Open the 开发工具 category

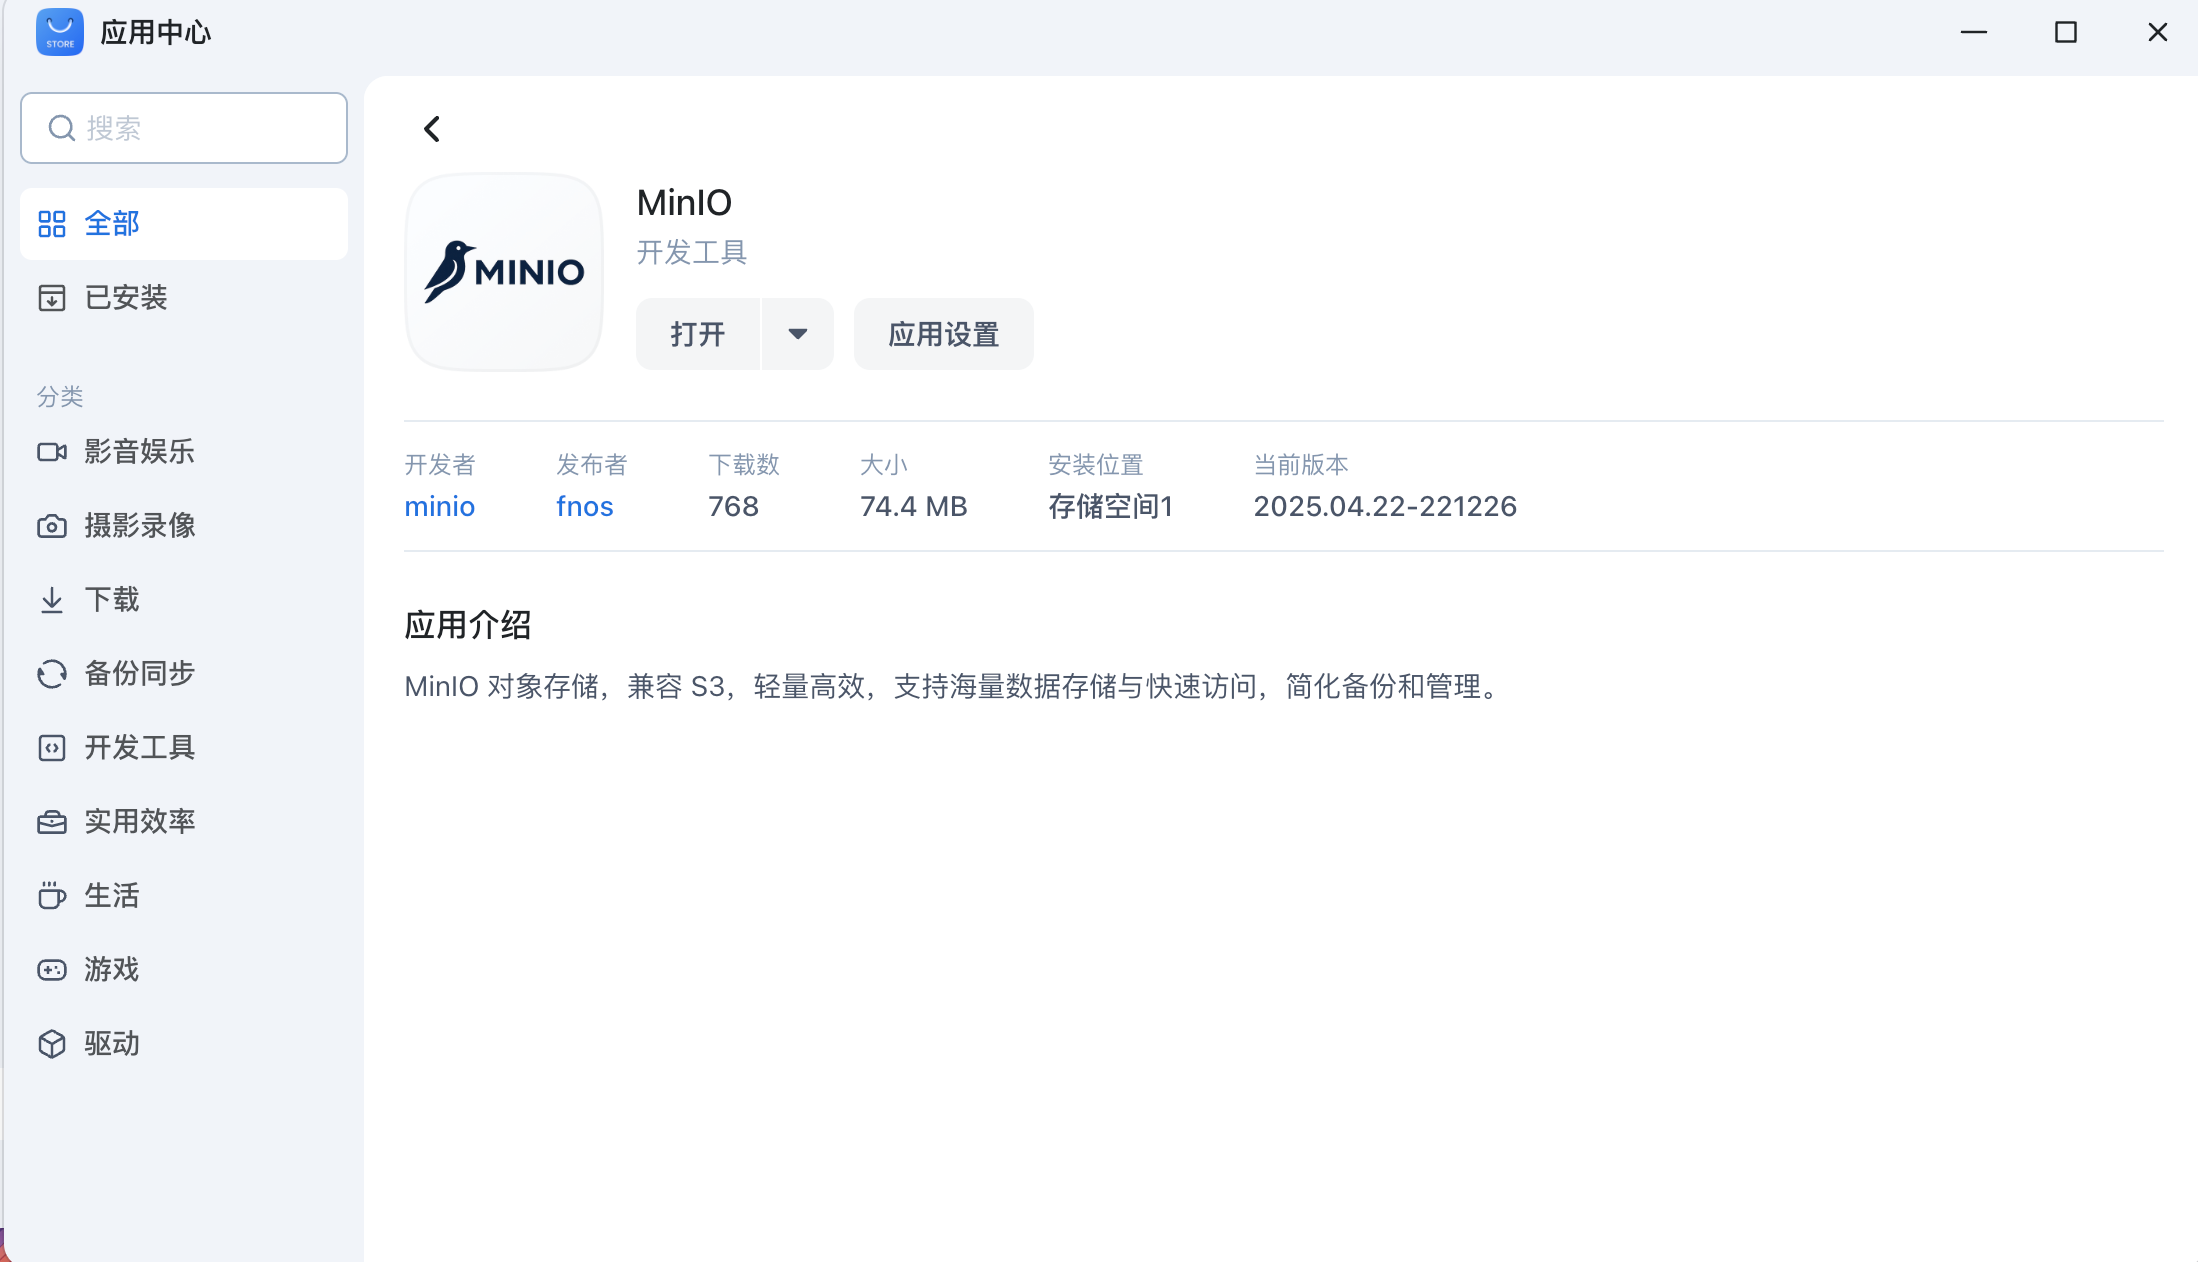click(x=139, y=748)
